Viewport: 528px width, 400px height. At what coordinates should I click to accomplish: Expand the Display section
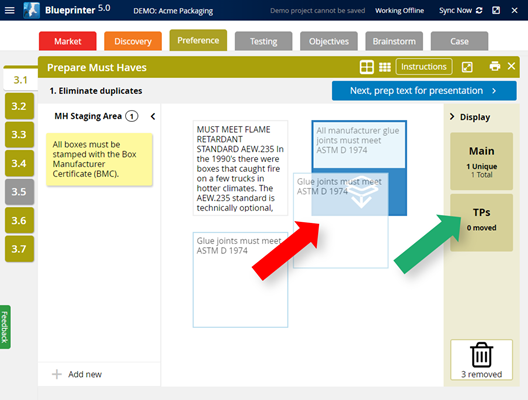452,117
